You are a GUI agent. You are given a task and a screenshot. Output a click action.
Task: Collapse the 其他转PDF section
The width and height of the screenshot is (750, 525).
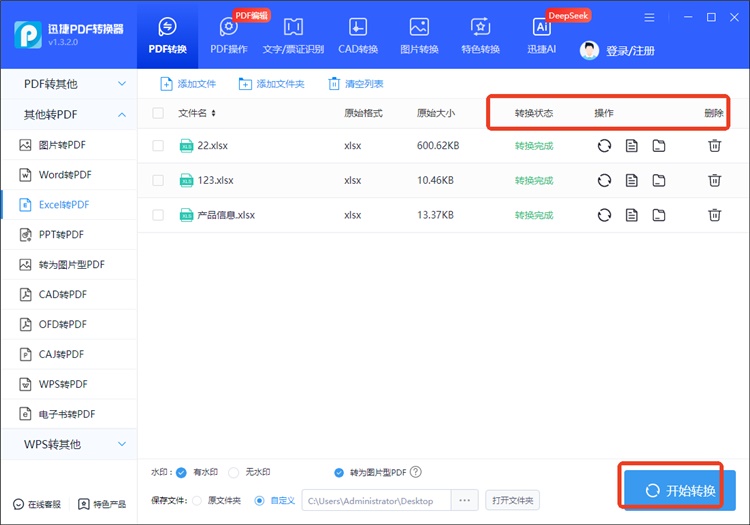coord(69,115)
